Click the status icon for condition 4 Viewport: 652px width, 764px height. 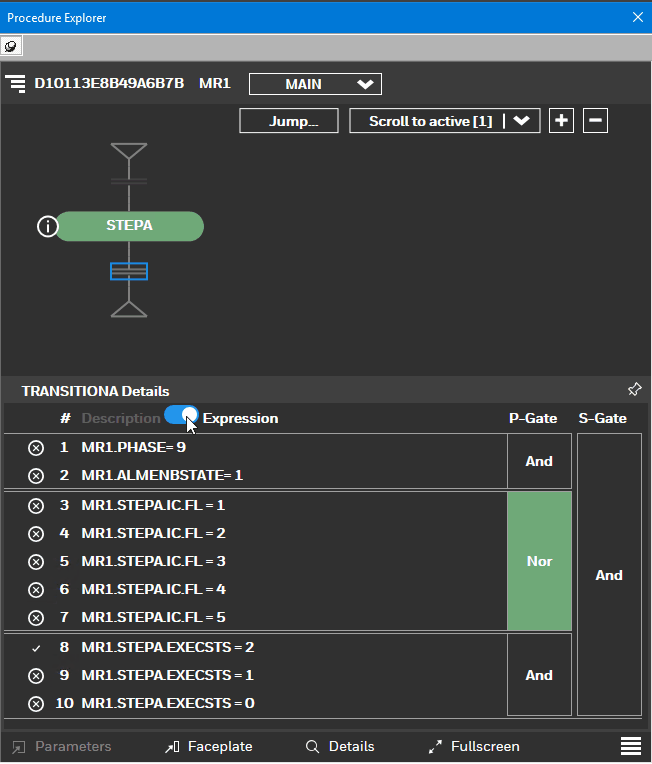tap(36, 534)
